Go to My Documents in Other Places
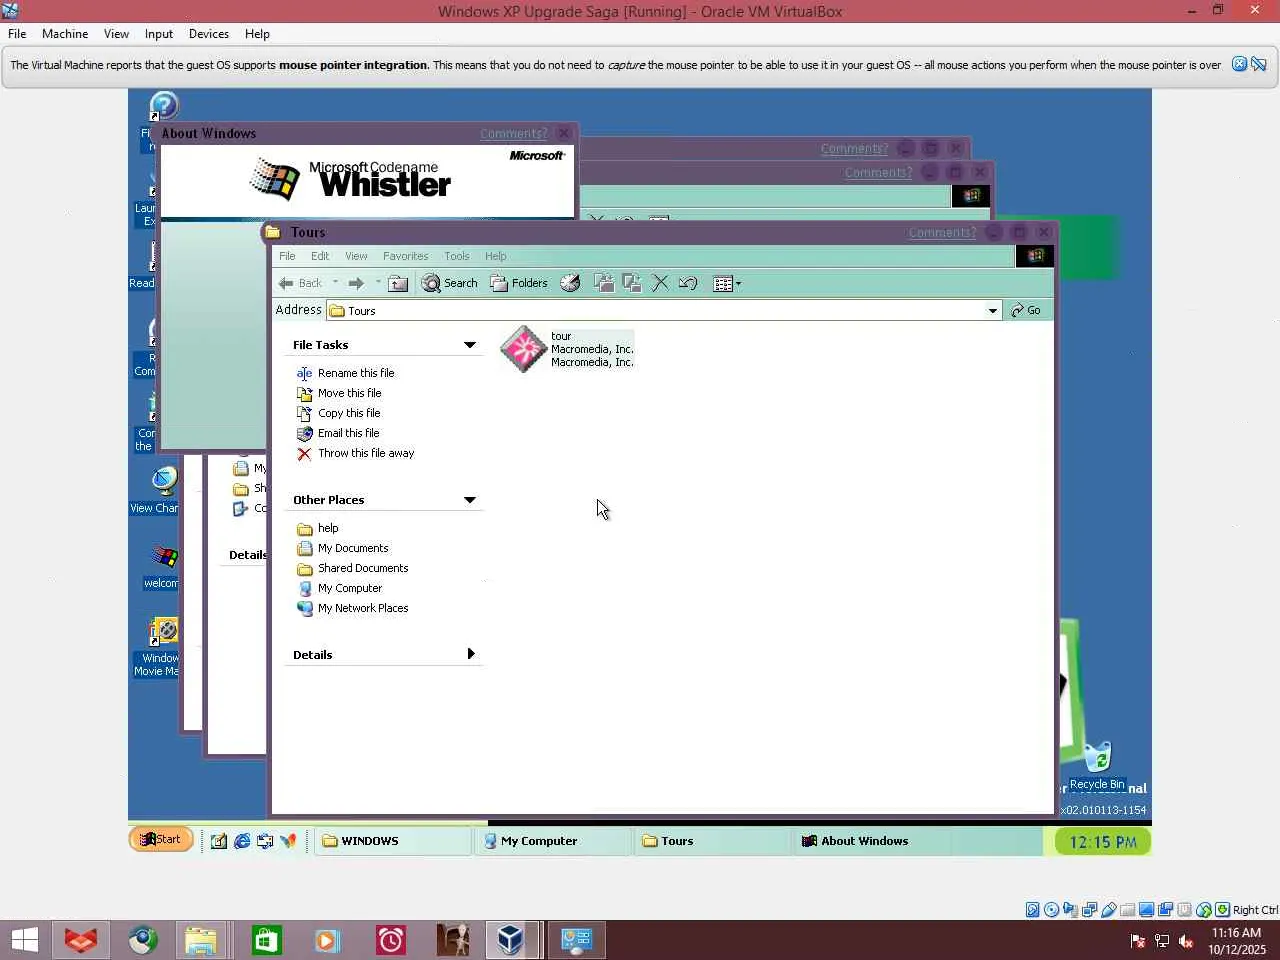The height and width of the screenshot is (960, 1280). [353, 548]
